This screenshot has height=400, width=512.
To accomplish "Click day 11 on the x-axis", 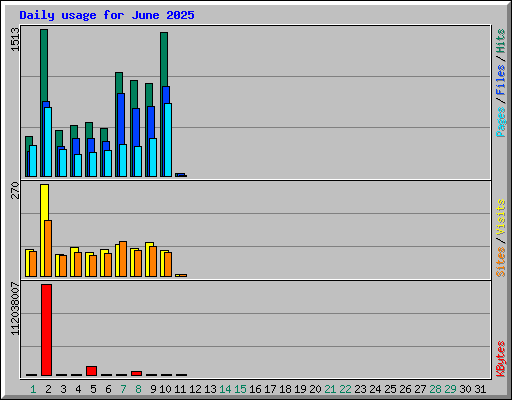I will (x=180, y=389).
